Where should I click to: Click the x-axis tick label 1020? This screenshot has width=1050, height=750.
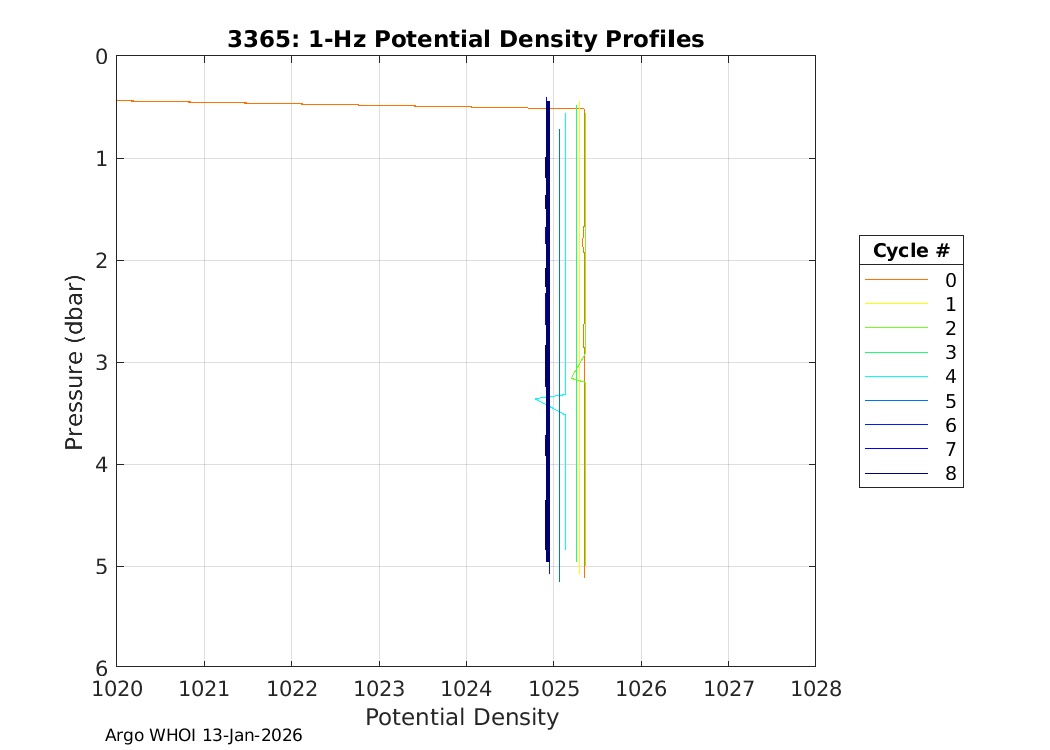[117, 689]
